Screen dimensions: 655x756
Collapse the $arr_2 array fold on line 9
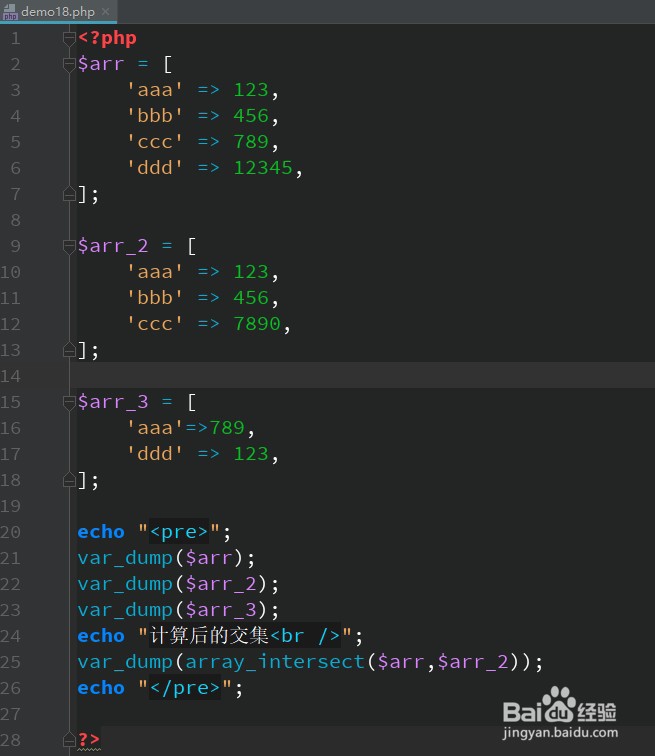point(69,246)
